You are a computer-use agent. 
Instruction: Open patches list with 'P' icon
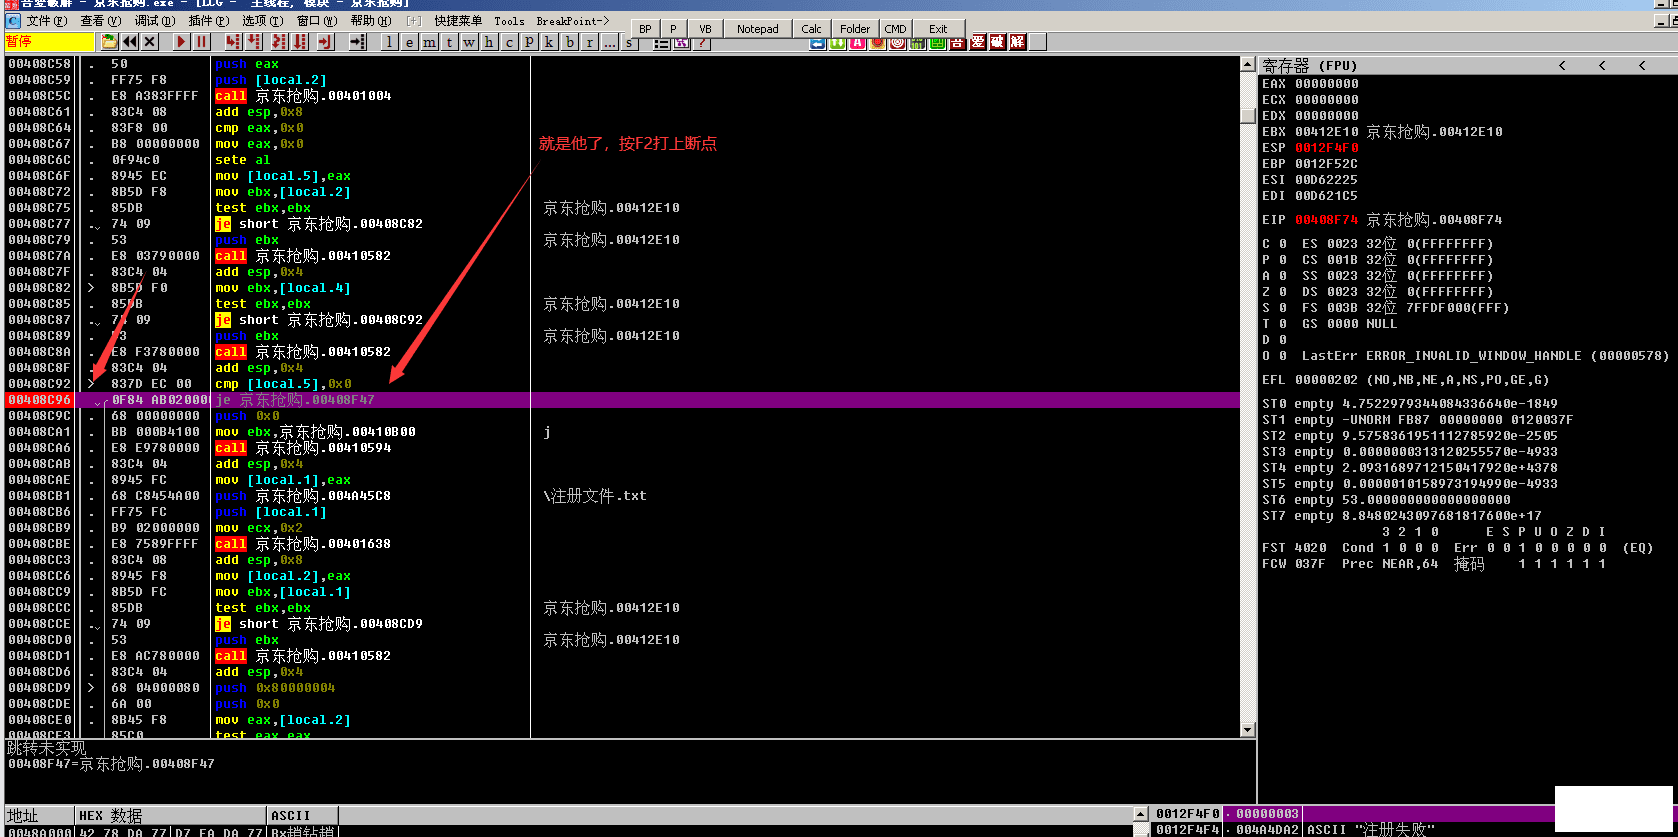pyautogui.click(x=529, y=42)
